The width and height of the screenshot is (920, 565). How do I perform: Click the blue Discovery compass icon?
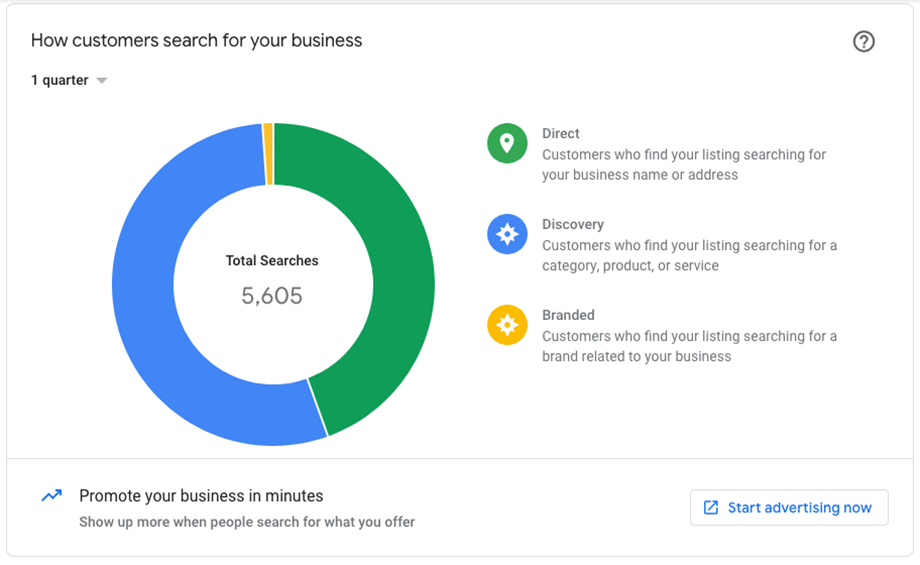(507, 234)
